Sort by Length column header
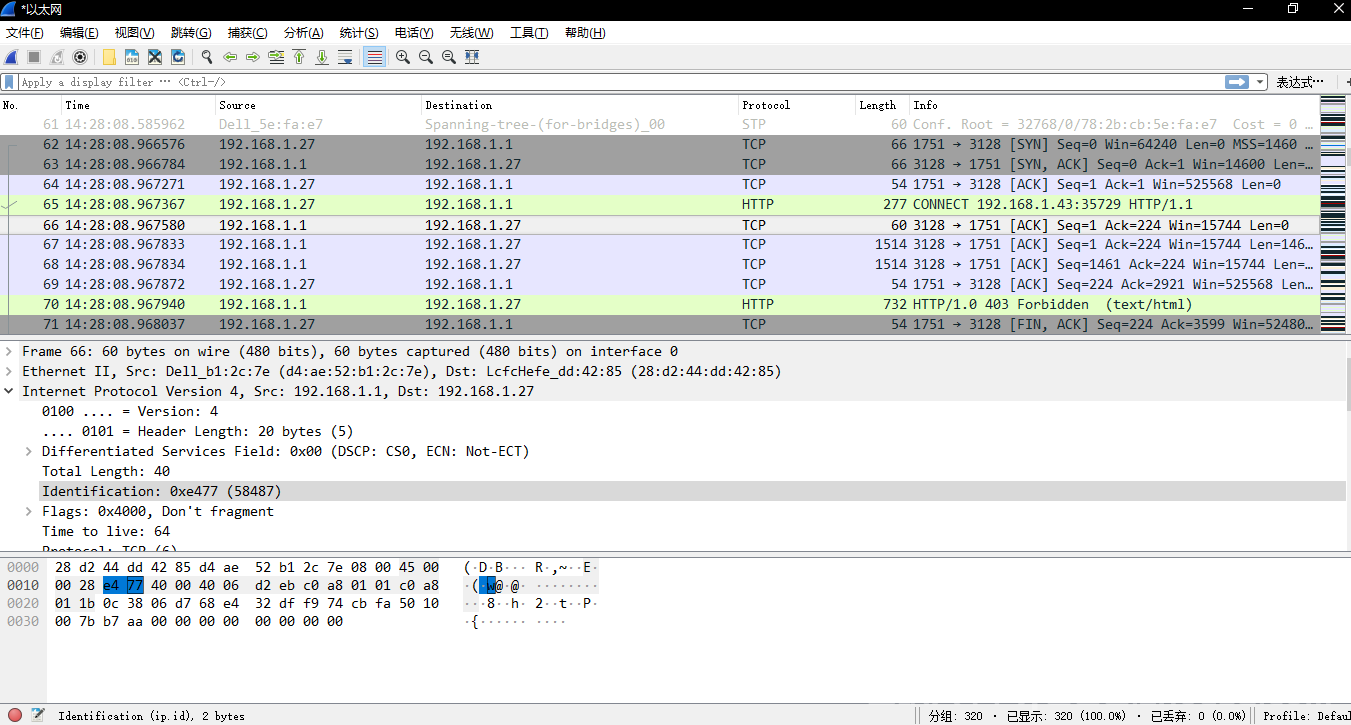The width and height of the screenshot is (1351, 725). pos(882,105)
